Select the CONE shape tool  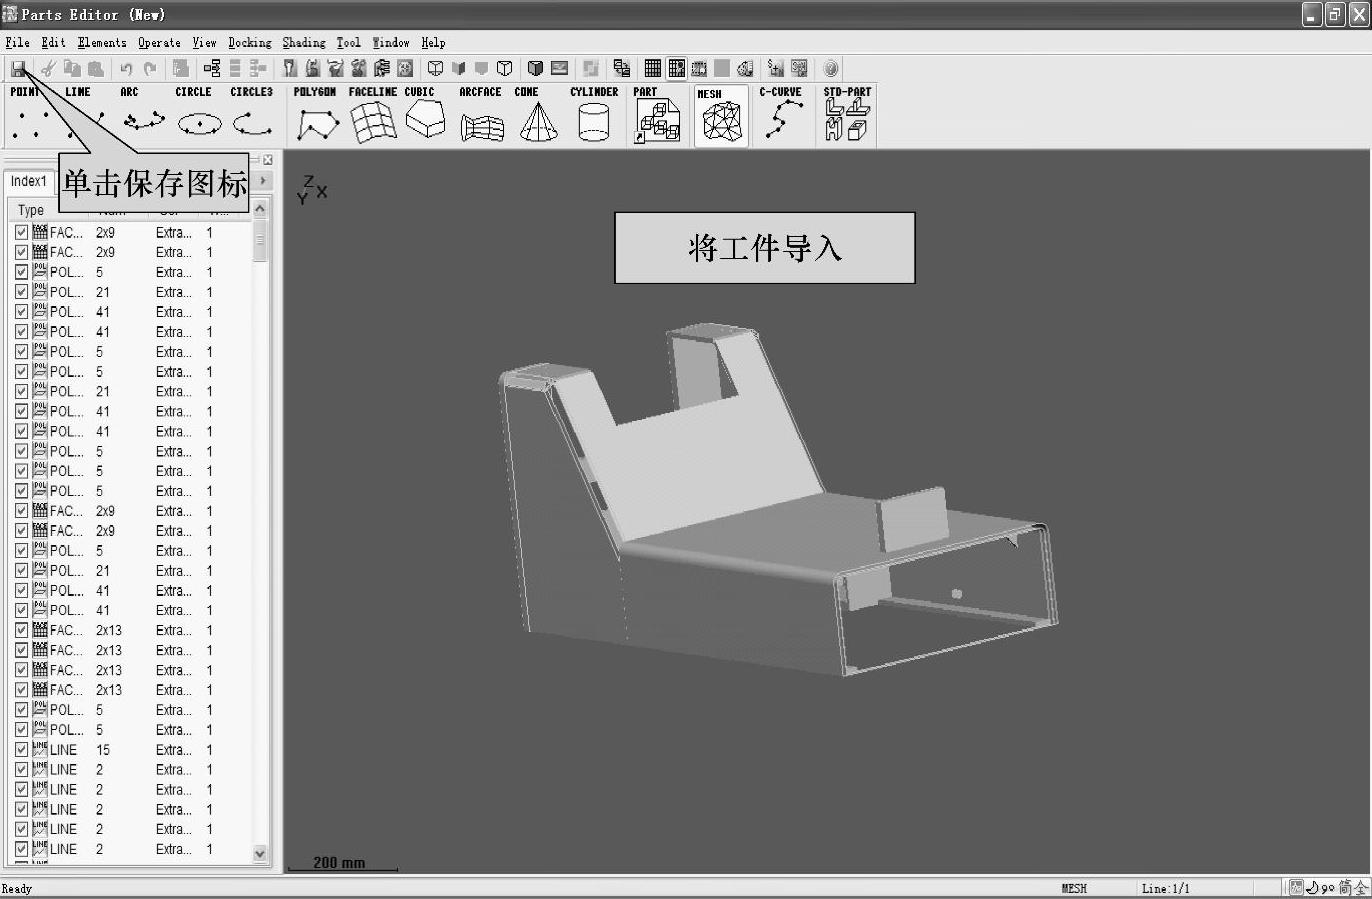tap(537, 117)
